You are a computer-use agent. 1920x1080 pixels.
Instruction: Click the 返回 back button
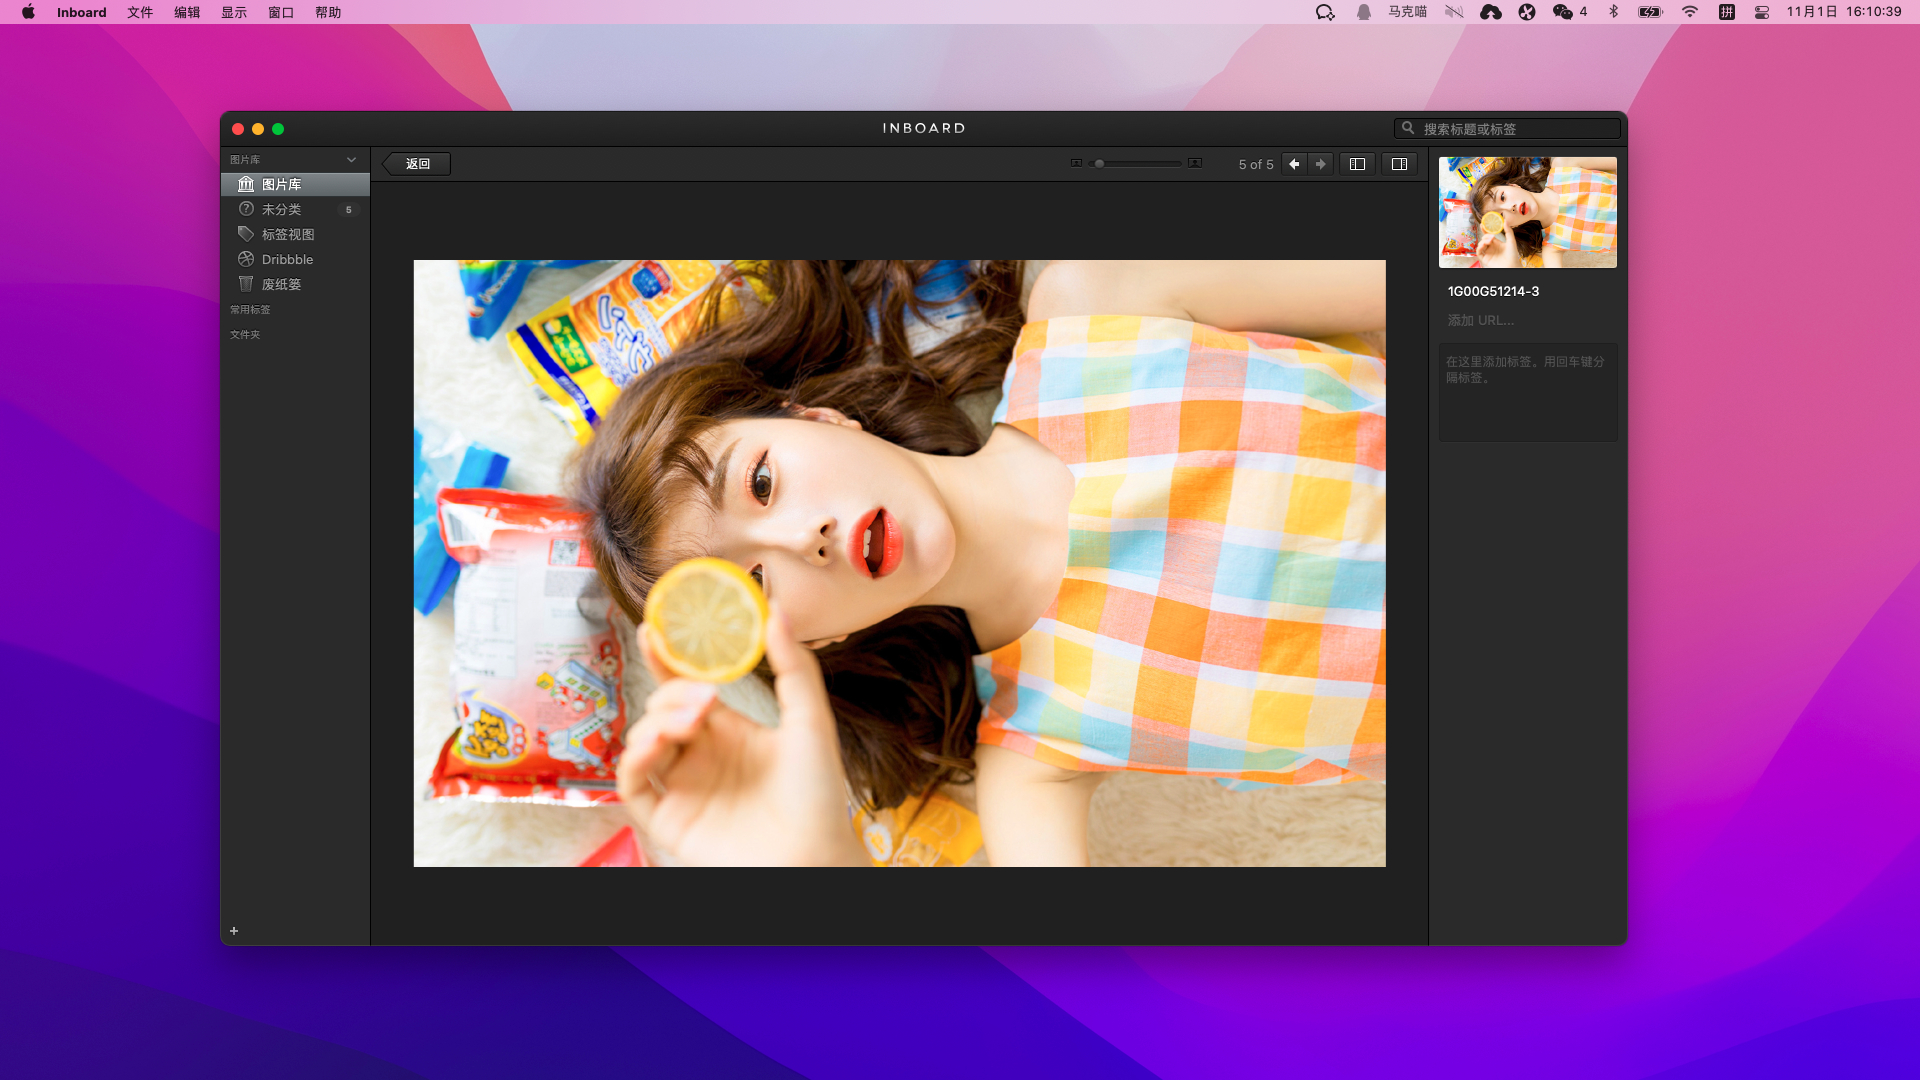point(417,164)
